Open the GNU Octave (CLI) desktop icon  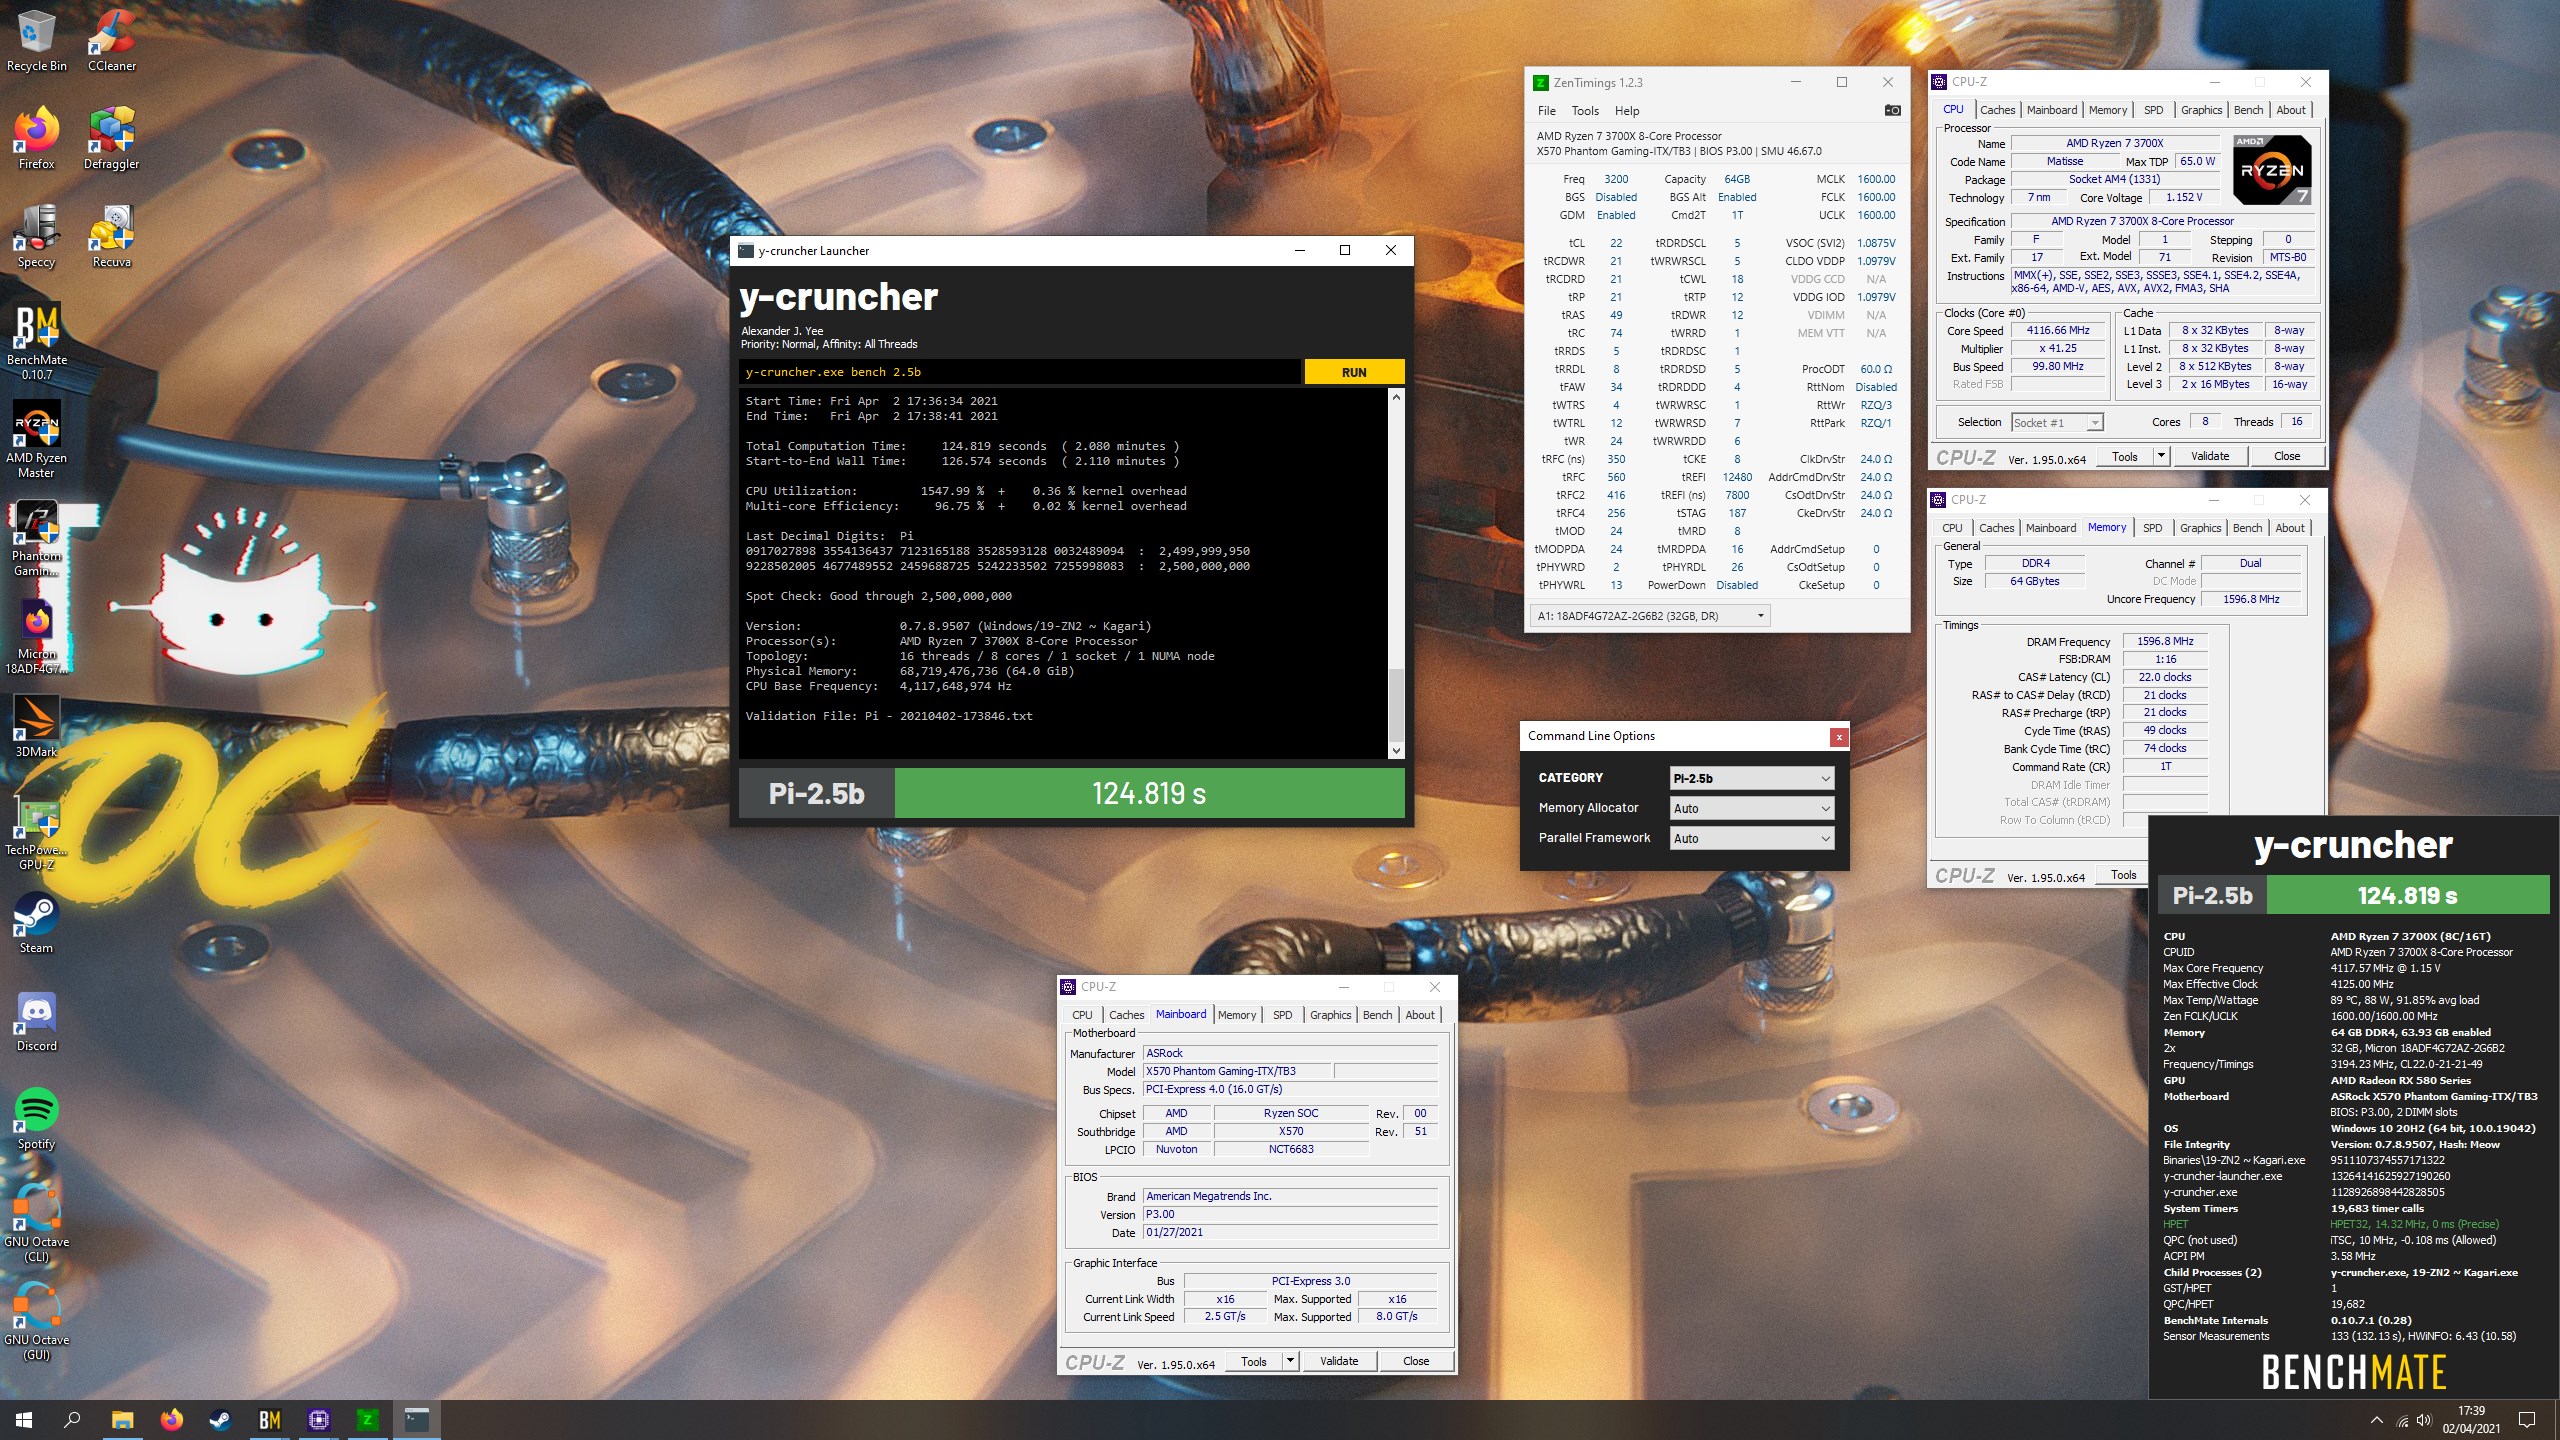click(x=36, y=1224)
